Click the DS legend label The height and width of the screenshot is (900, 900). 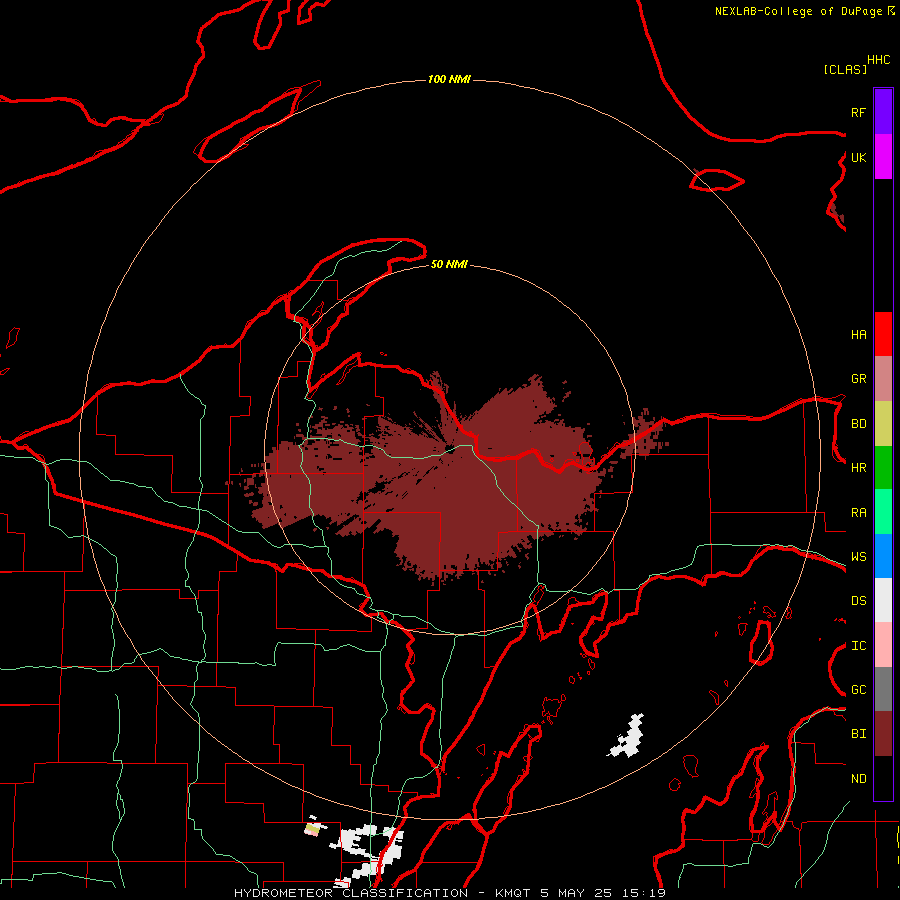858,600
